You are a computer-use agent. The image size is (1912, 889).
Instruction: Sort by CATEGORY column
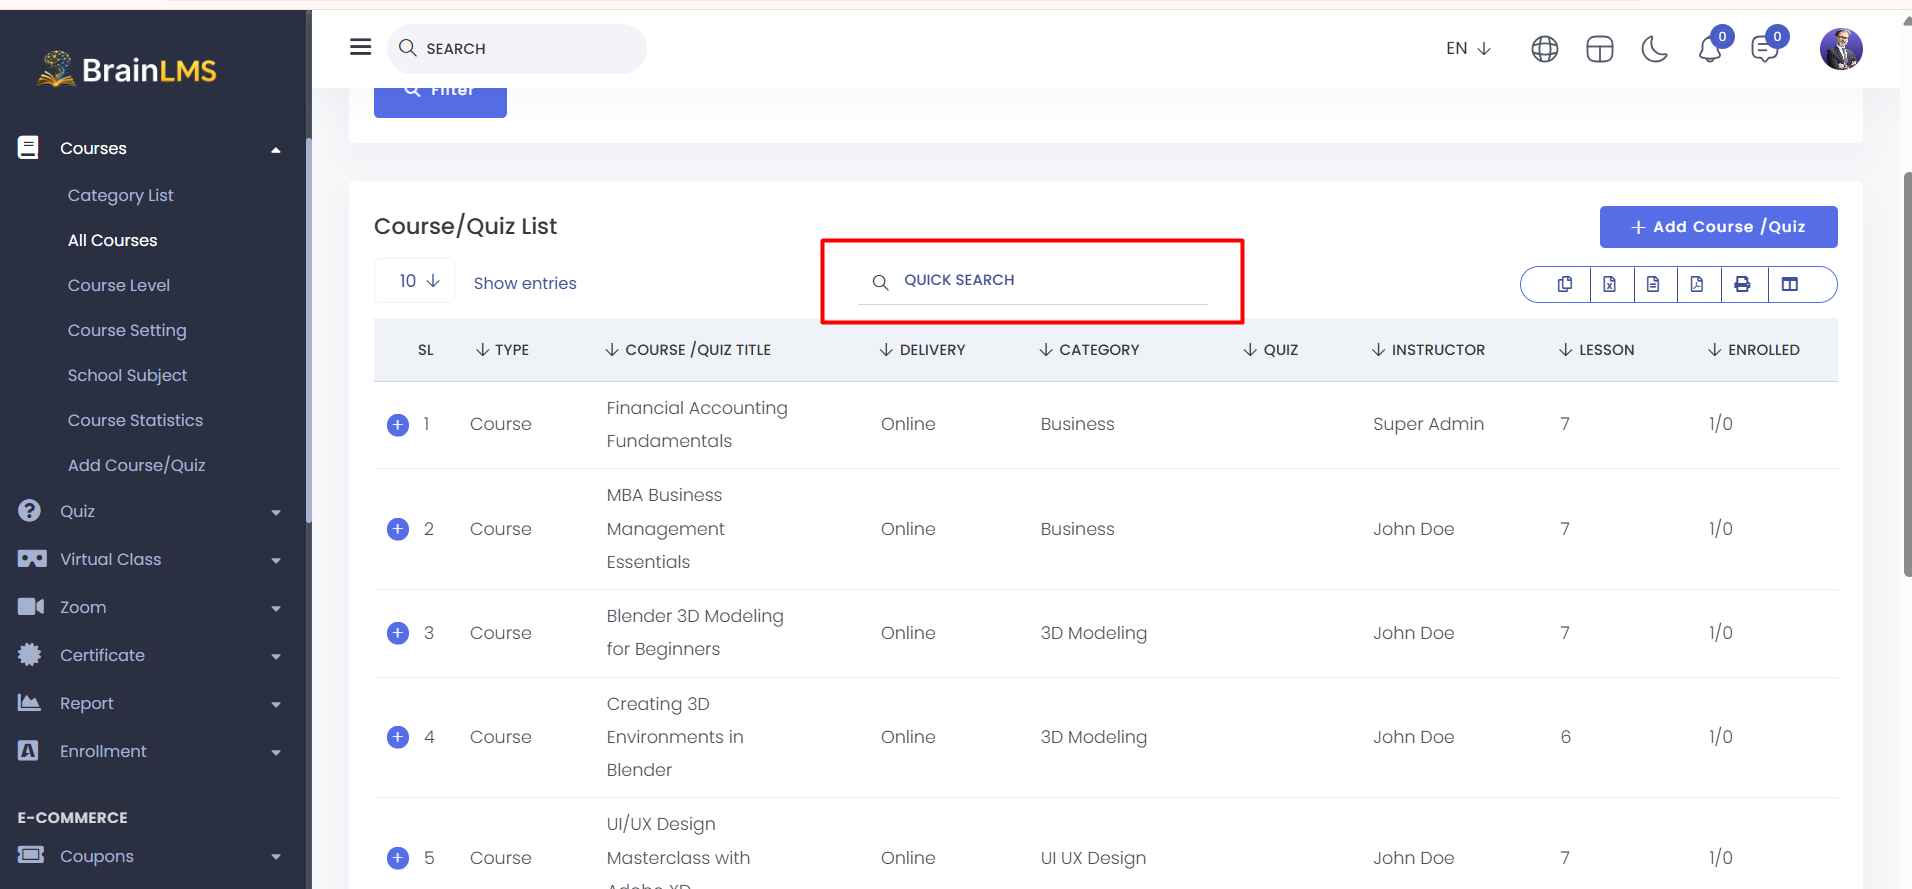[1089, 350]
